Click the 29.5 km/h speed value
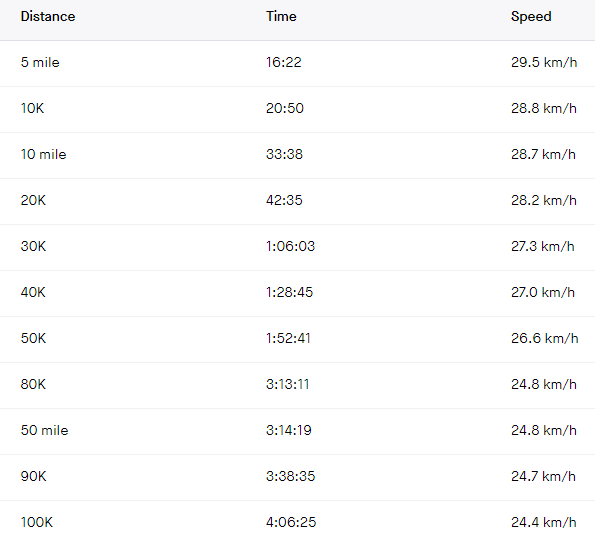This screenshot has height=545, width=595. point(544,62)
